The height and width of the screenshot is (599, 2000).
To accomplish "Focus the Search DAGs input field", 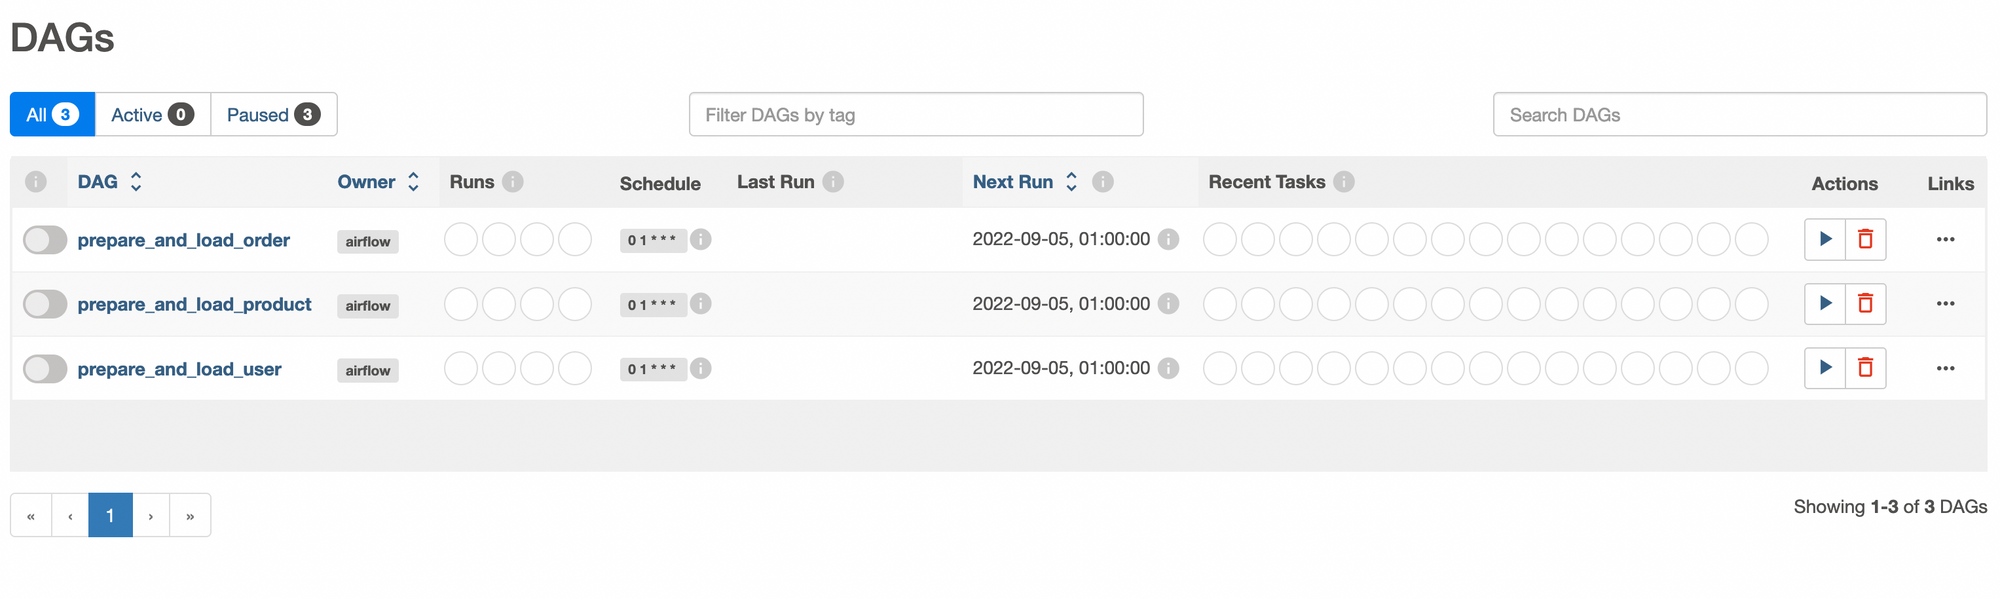I will pyautogui.click(x=1739, y=115).
